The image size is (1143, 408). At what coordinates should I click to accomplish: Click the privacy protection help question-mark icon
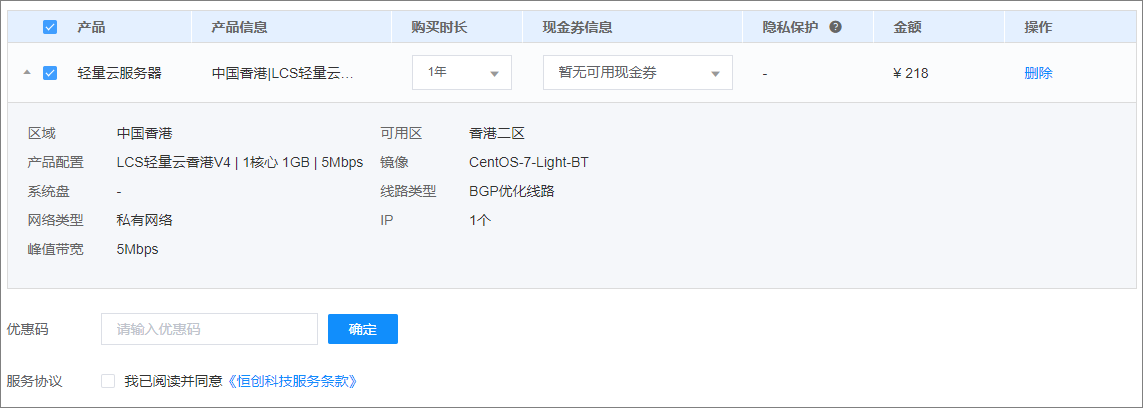pyautogui.click(x=835, y=28)
